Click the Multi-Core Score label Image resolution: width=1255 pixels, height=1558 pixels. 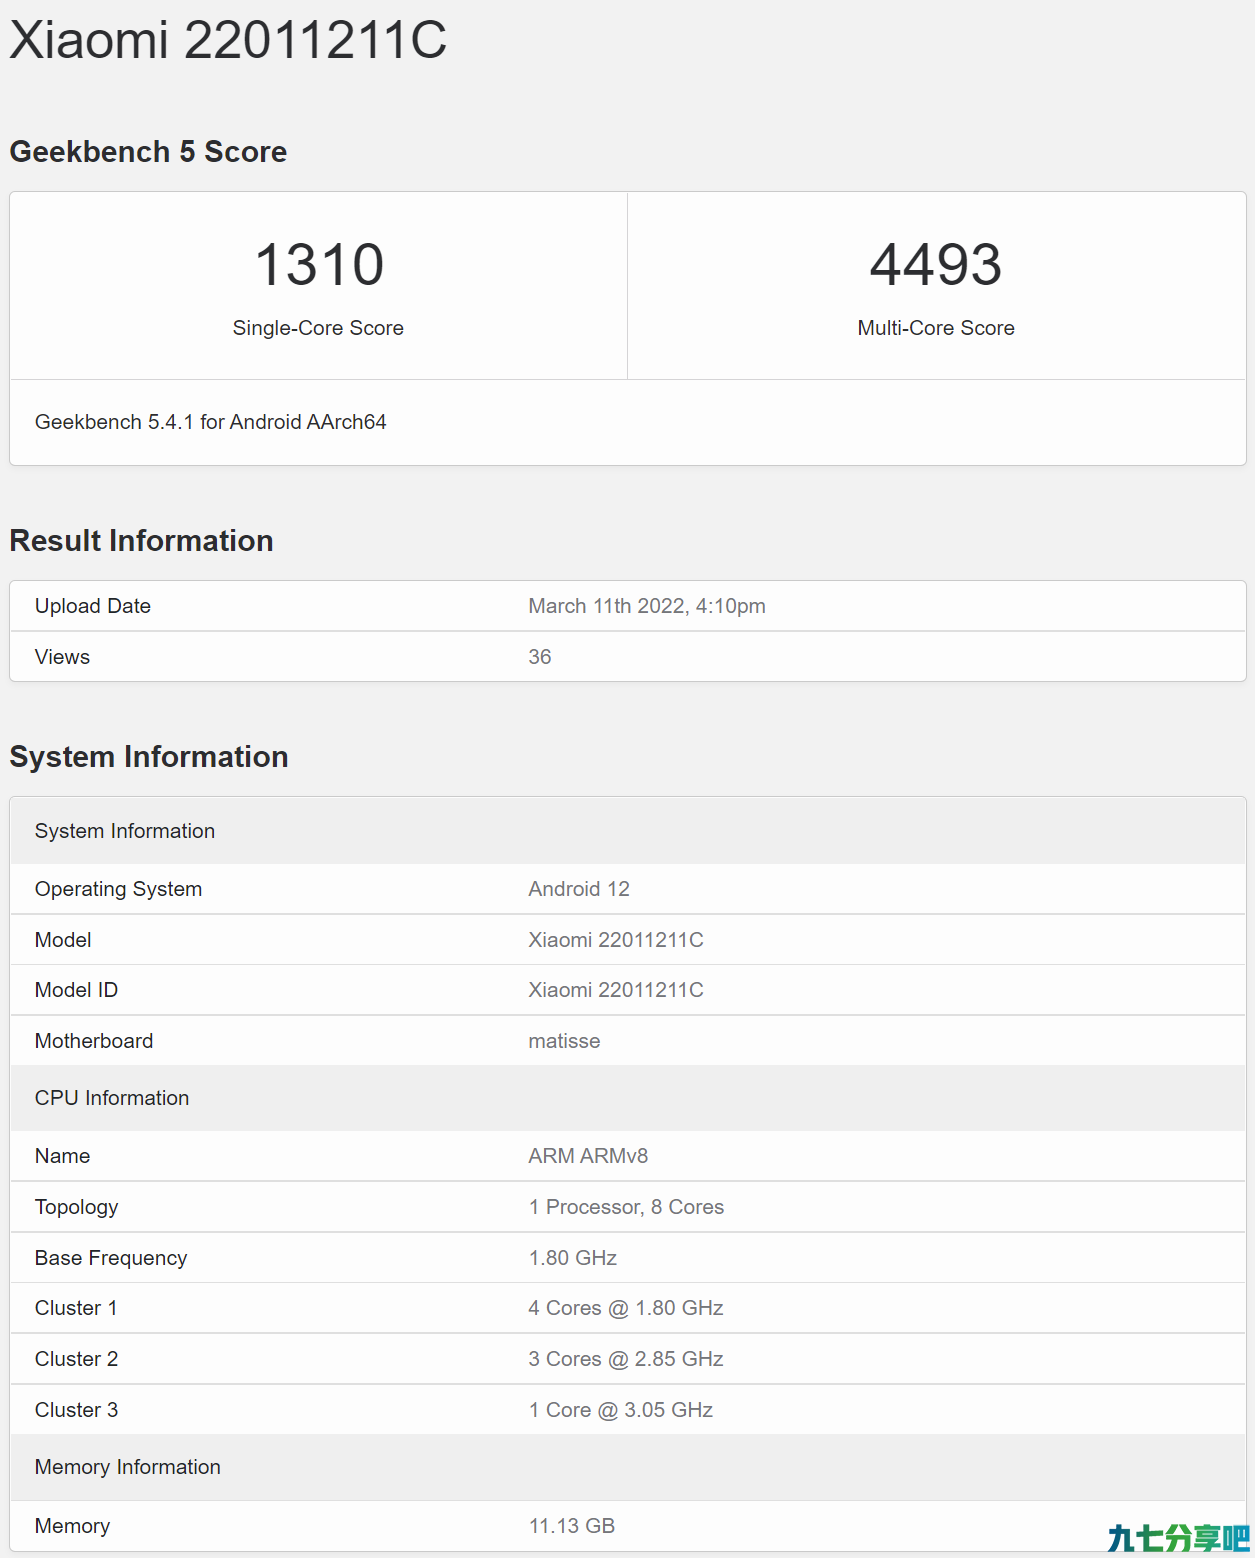tap(936, 328)
